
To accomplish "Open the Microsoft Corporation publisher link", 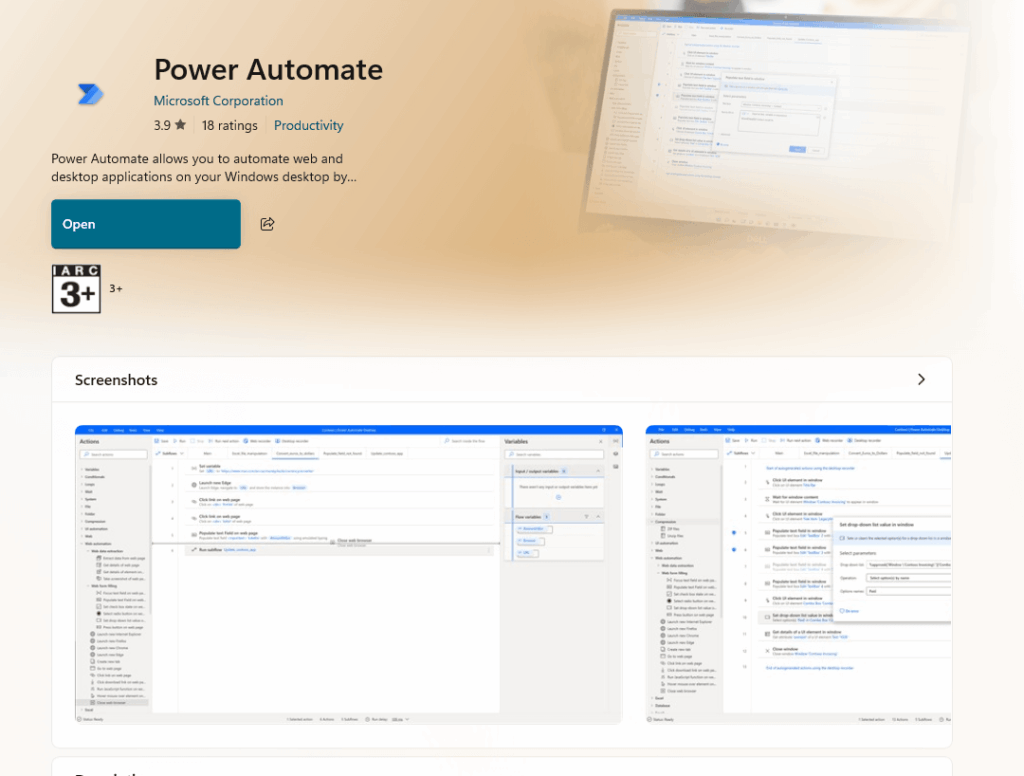I will (218, 101).
